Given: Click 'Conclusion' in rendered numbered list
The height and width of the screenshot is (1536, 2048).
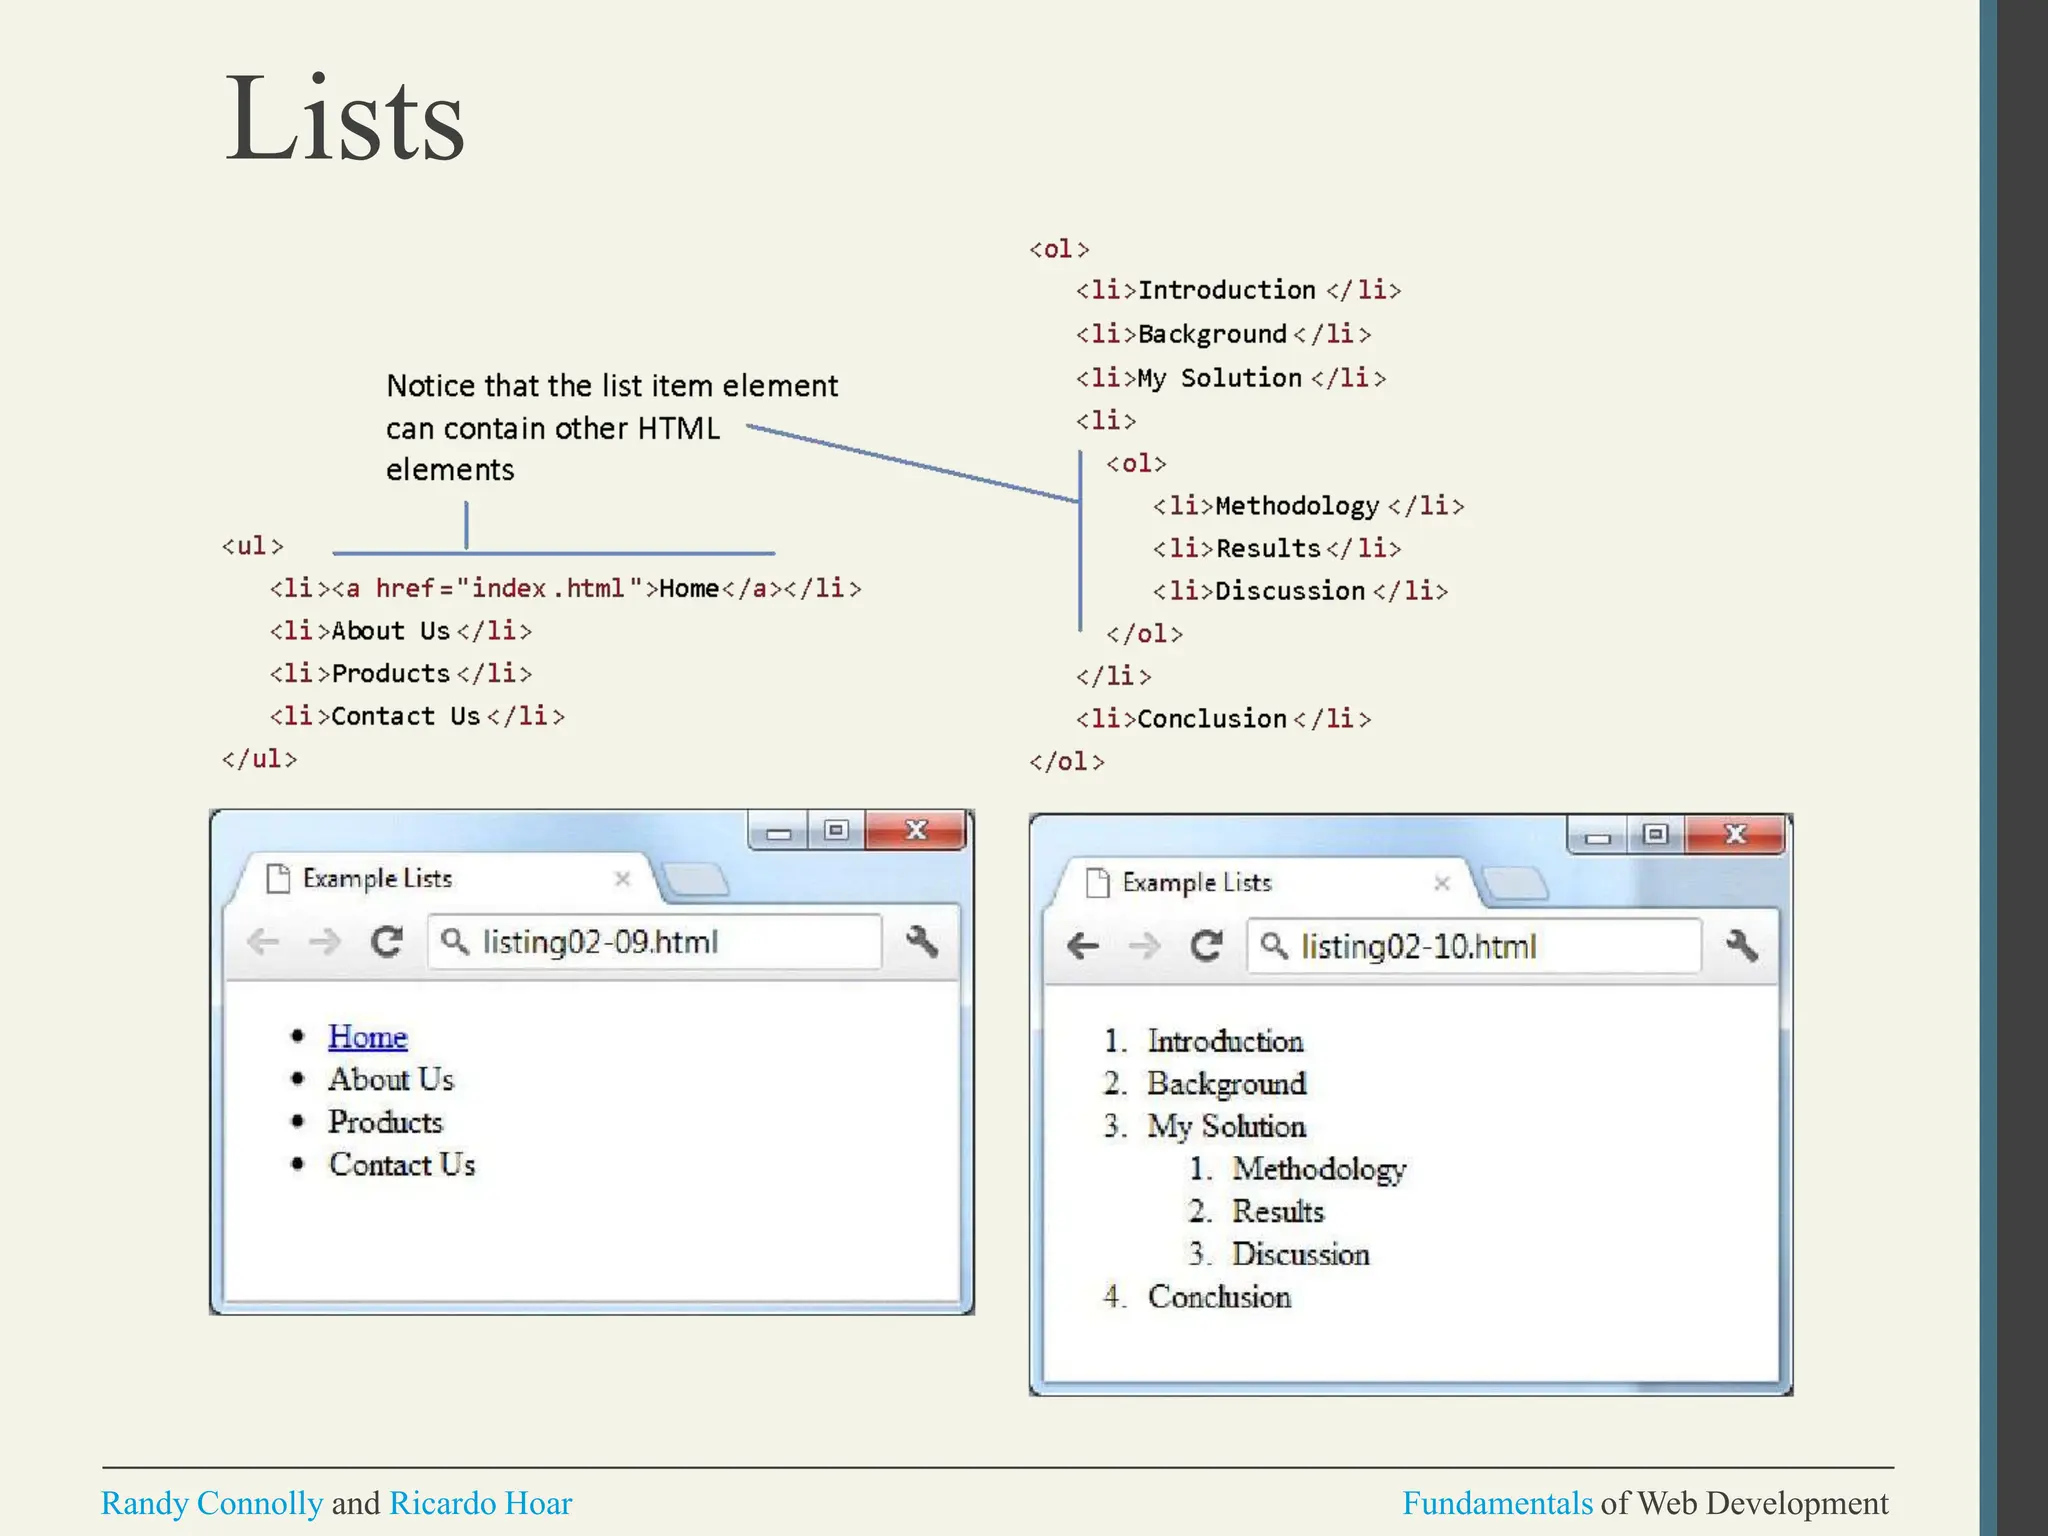Looking at the screenshot, I should [1219, 1297].
